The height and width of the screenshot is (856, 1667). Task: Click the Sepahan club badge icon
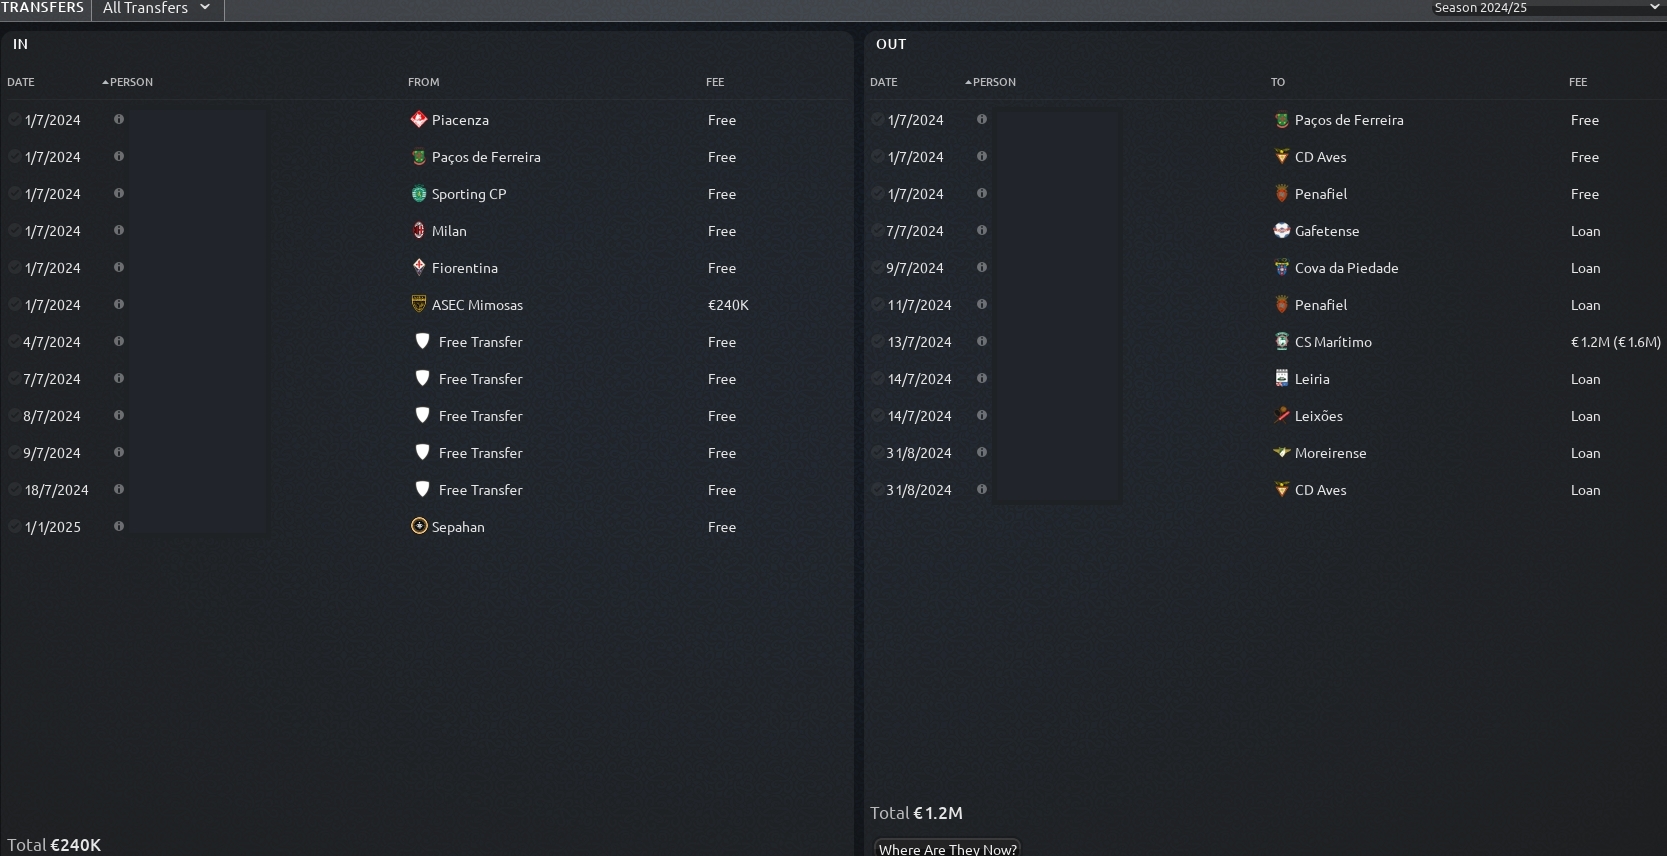point(419,527)
